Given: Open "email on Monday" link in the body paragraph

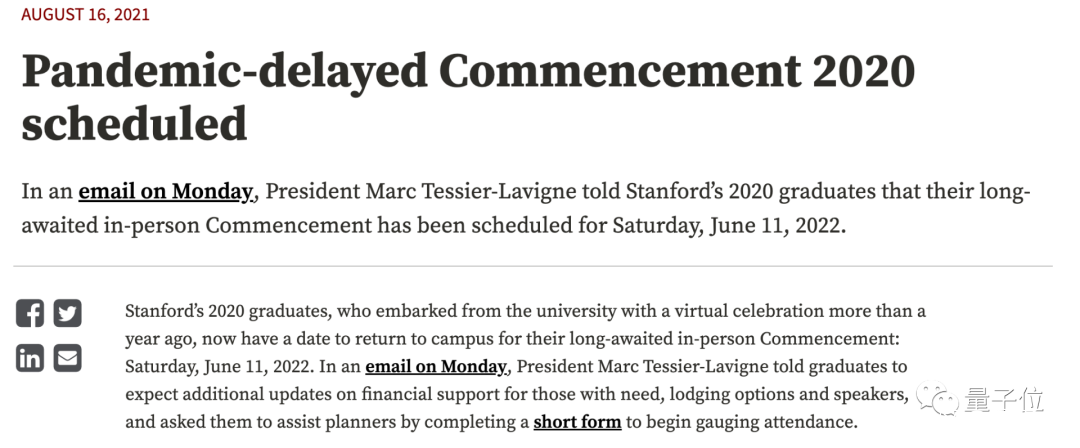Looking at the screenshot, I should (435, 366).
